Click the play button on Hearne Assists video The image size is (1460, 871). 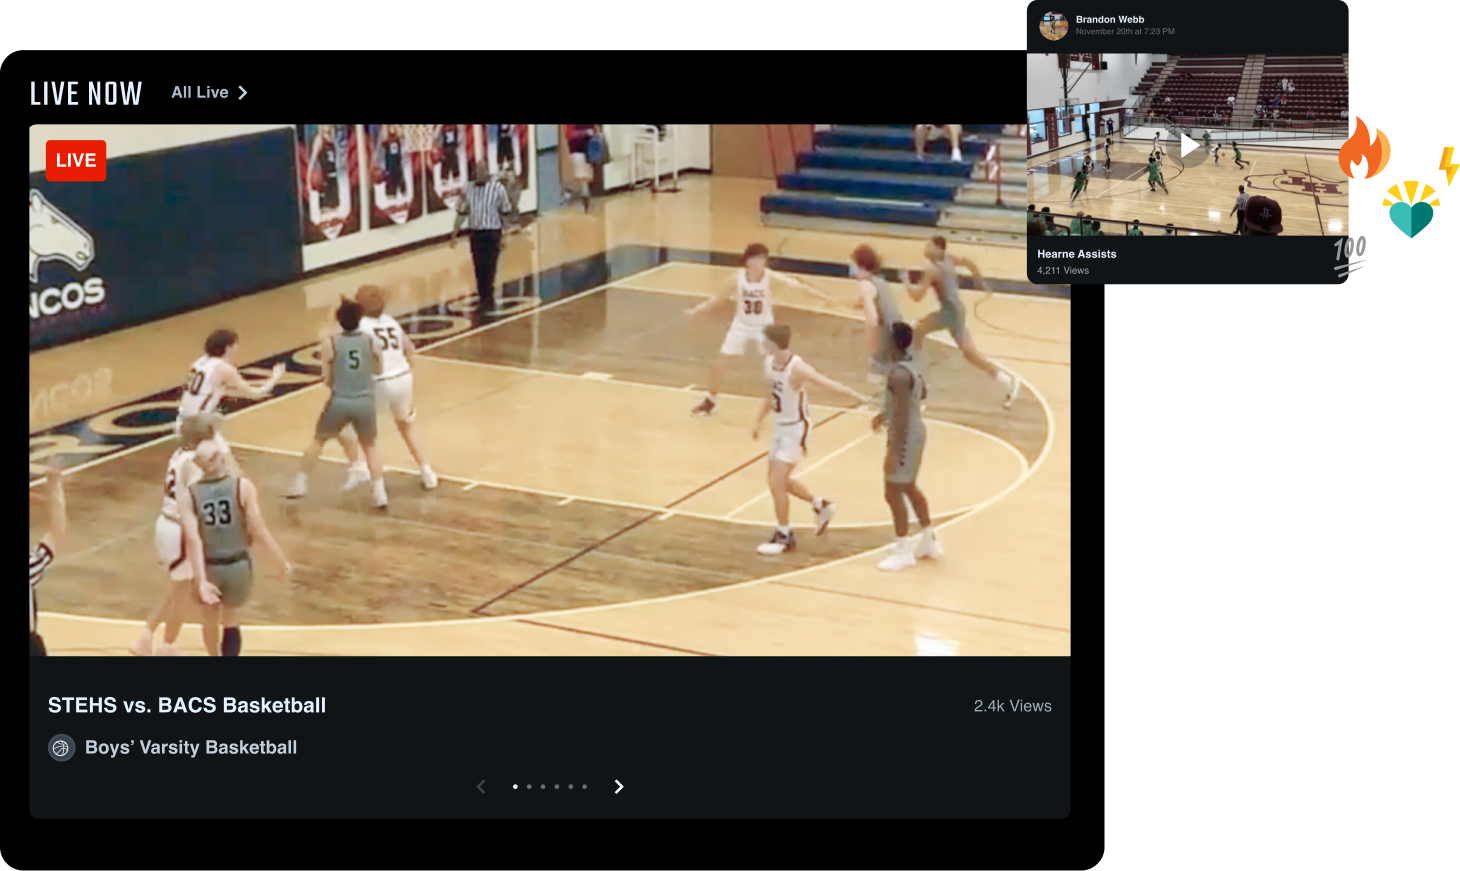1189,146
